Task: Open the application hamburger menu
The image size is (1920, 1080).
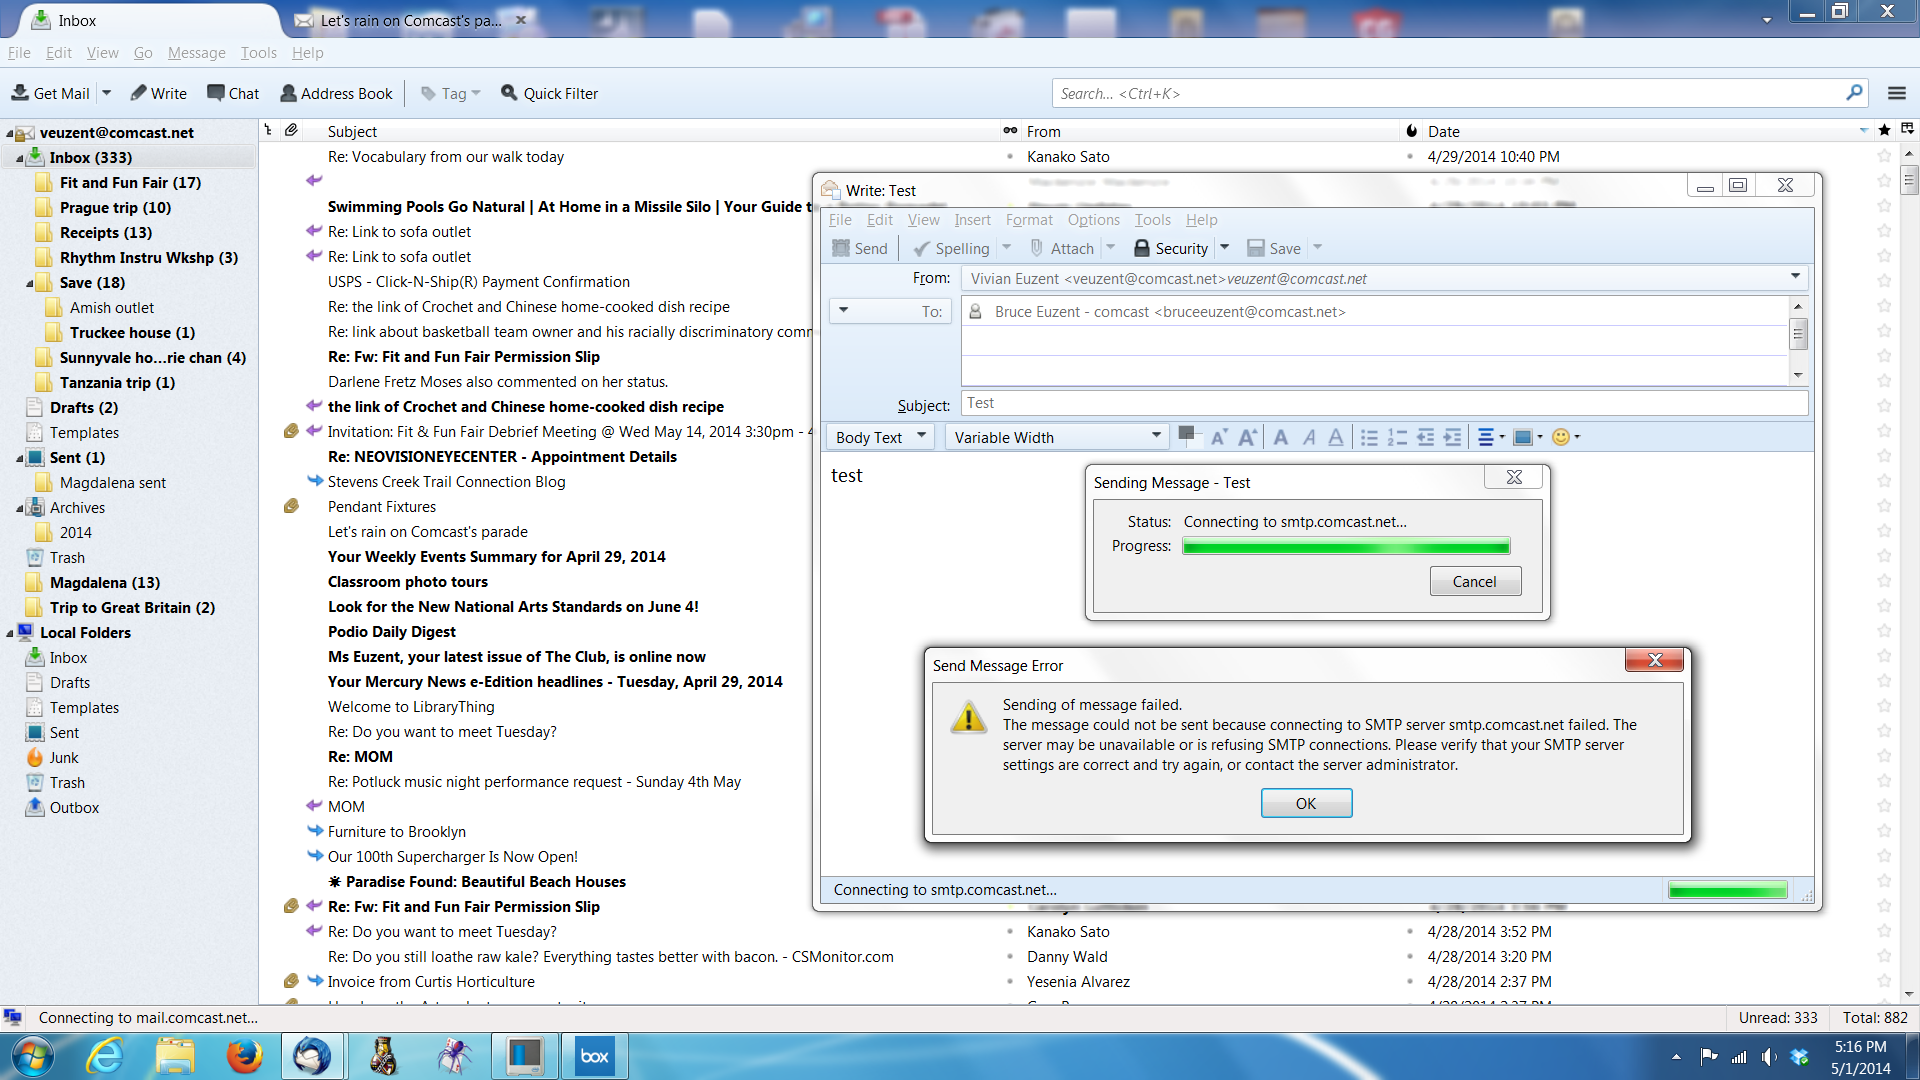Action: [x=1896, y=93]
